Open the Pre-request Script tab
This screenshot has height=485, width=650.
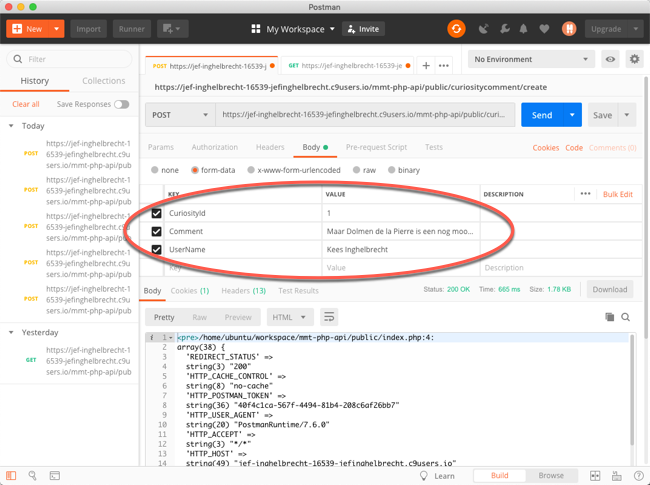(x=376, y=147)
